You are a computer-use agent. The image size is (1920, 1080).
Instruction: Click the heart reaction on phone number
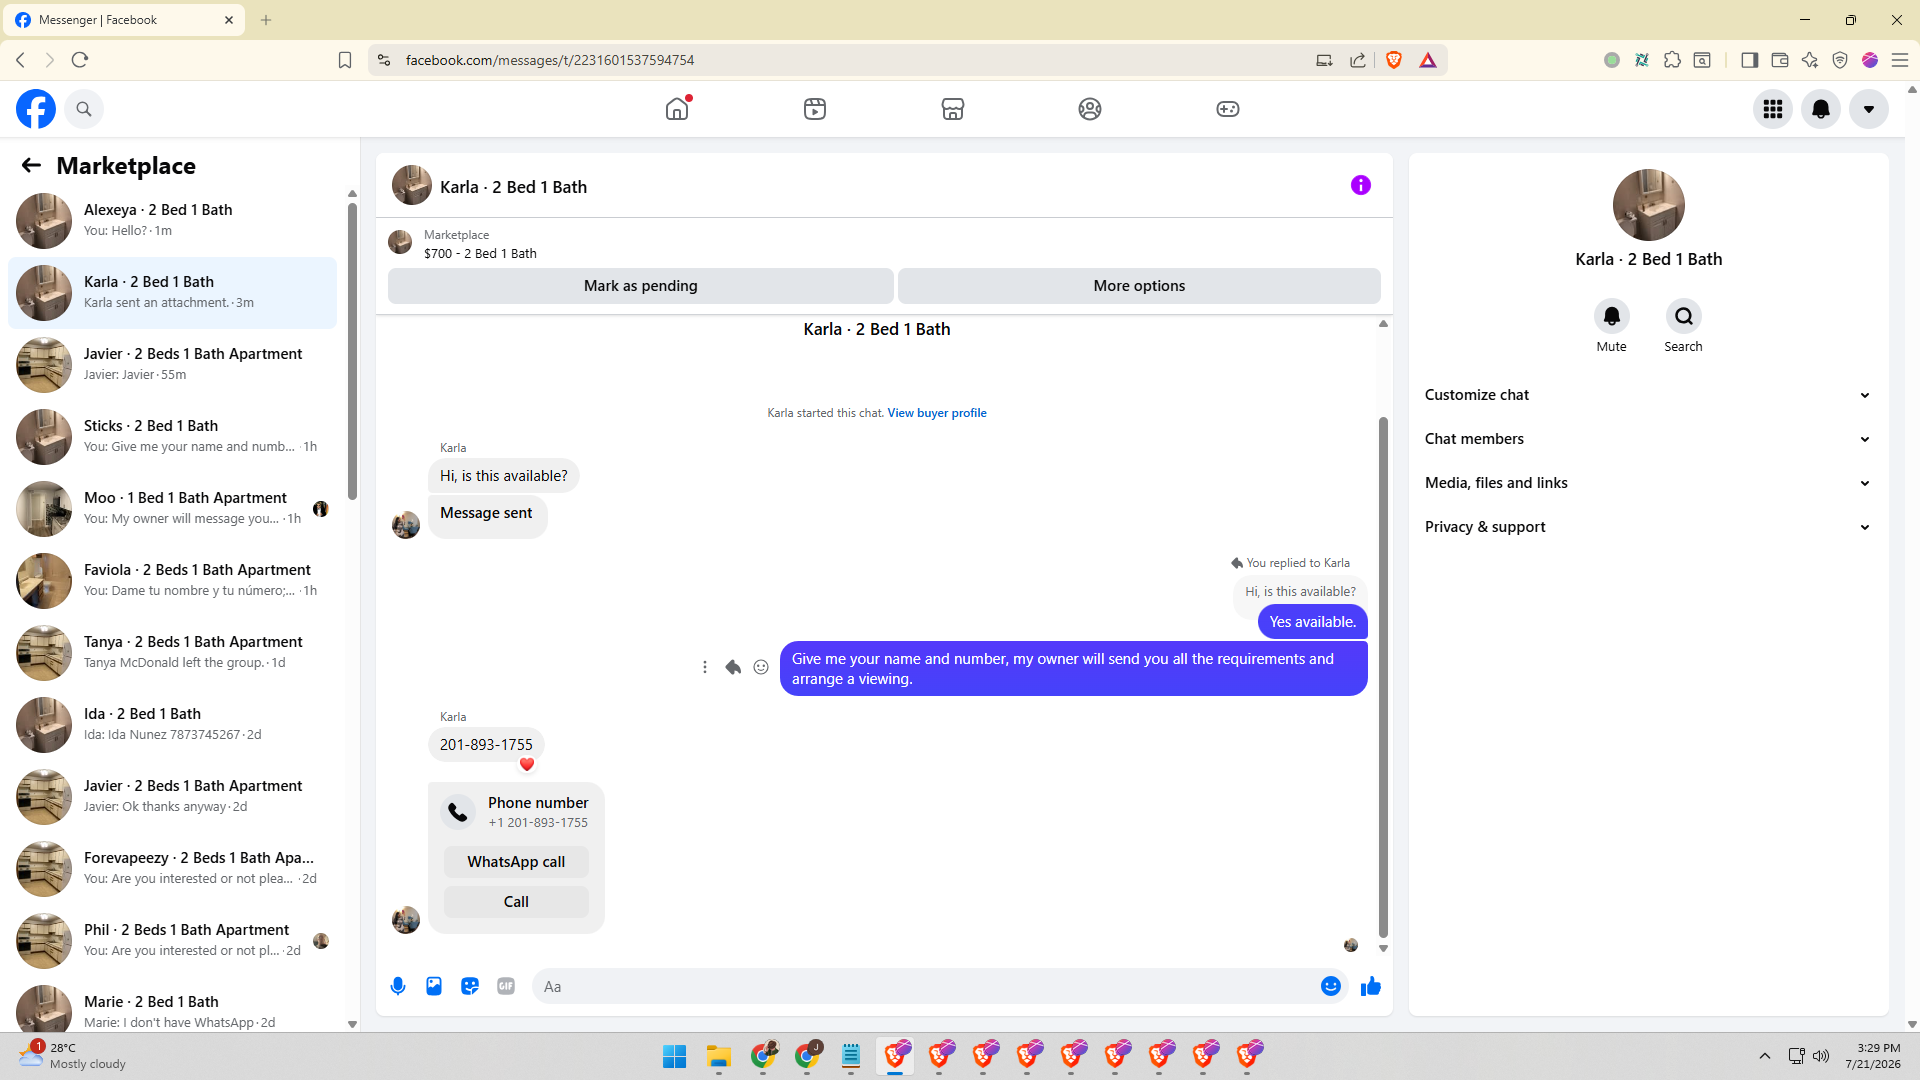coord(527,765)
